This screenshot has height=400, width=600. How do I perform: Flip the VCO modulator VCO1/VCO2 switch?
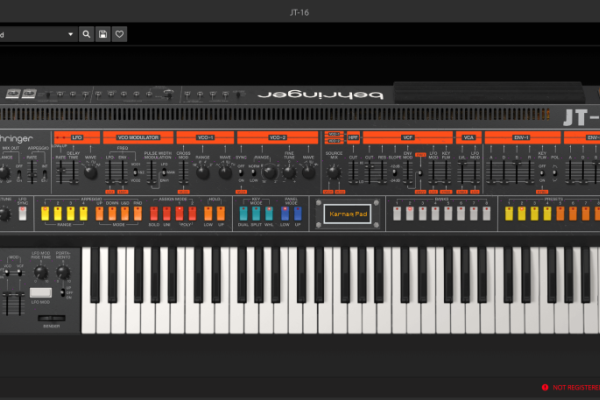coord(135,172)
